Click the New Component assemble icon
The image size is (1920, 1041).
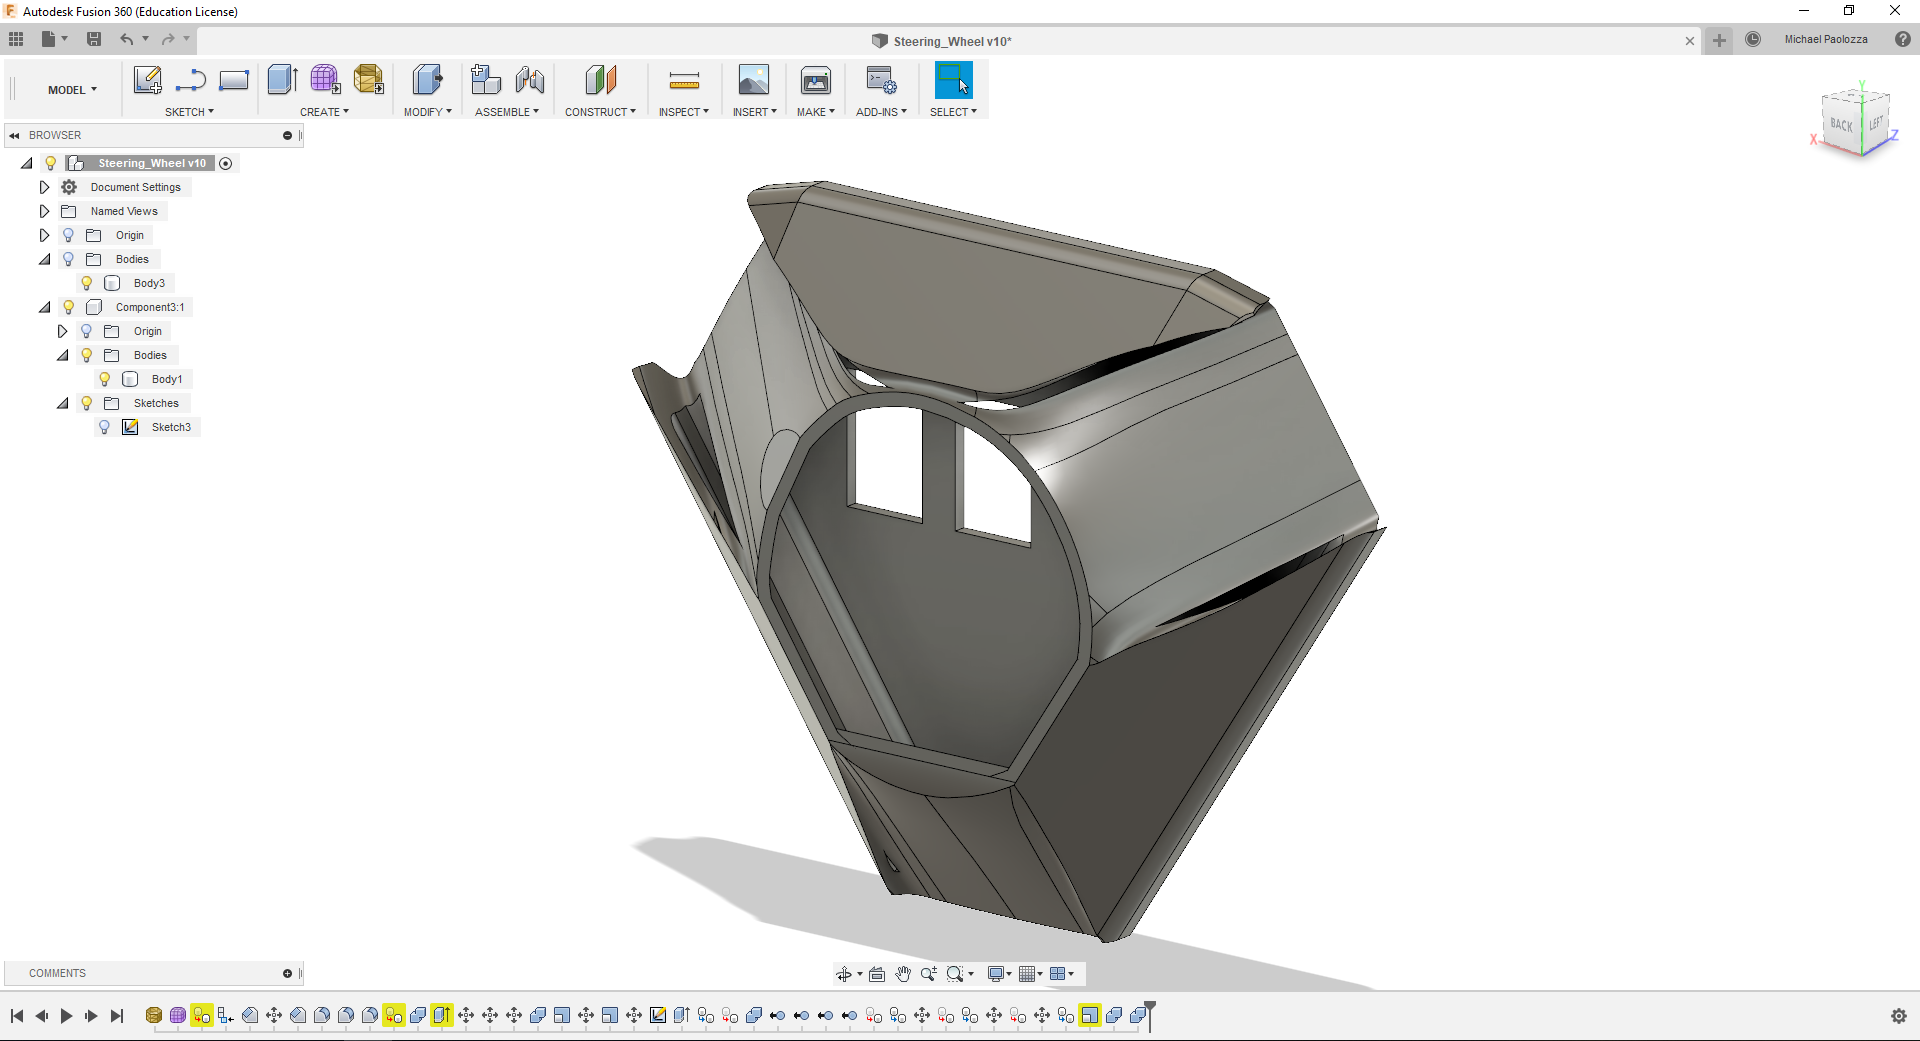click(x=486, y=80)
